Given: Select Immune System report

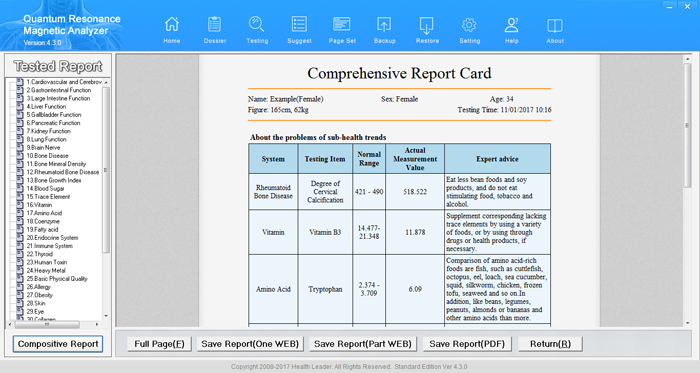Looking at the screenshot, I should (49, 246).
